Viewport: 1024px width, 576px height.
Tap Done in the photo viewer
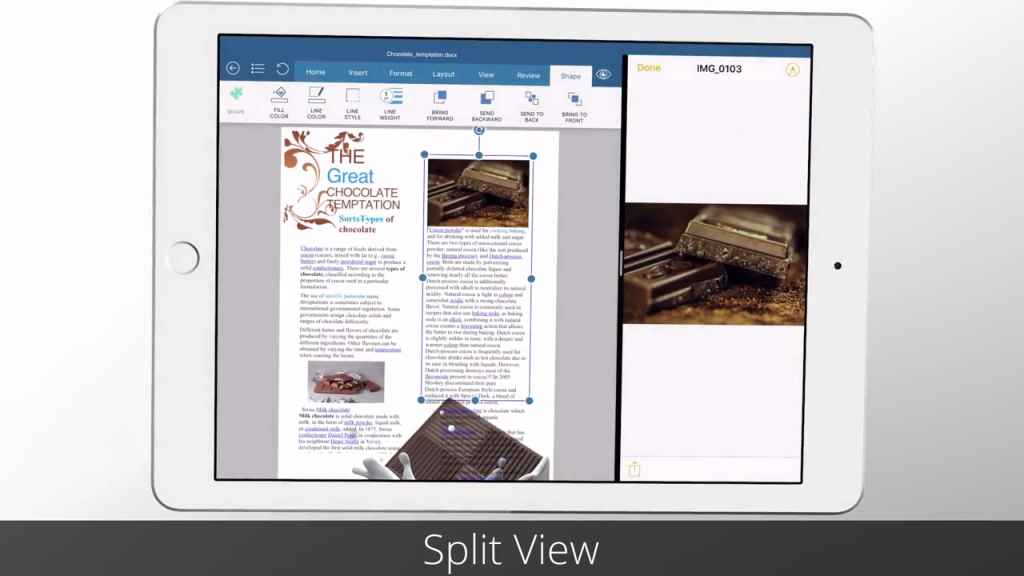[648, 68]
